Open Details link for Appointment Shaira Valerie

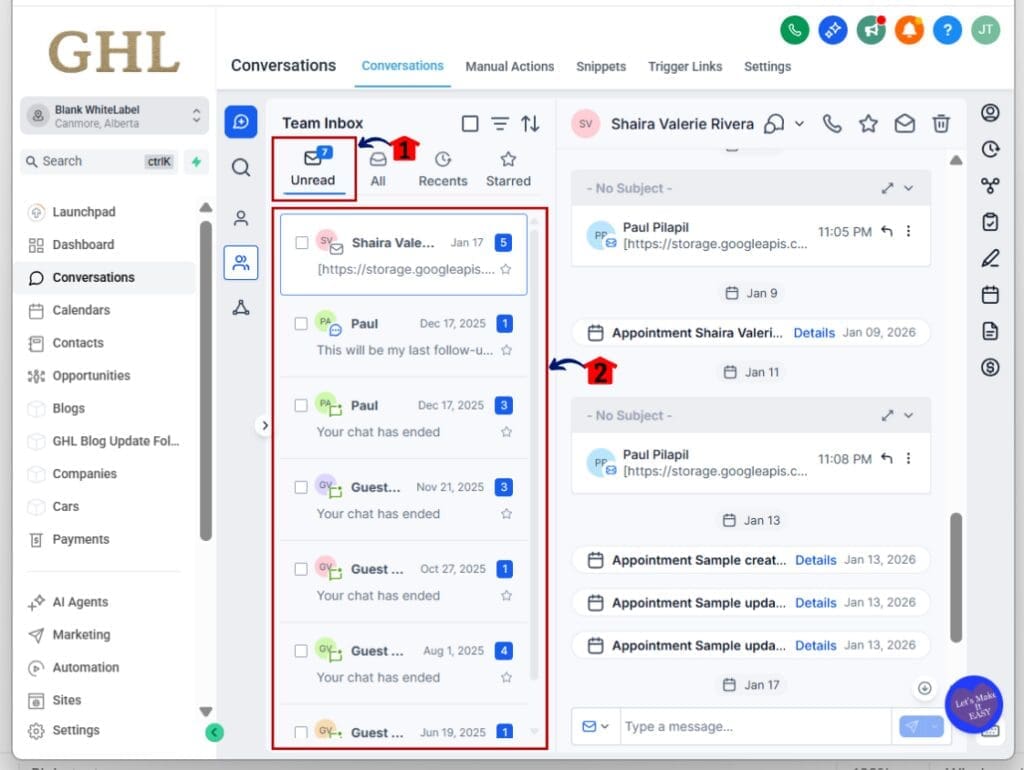(x=814, y=333)
